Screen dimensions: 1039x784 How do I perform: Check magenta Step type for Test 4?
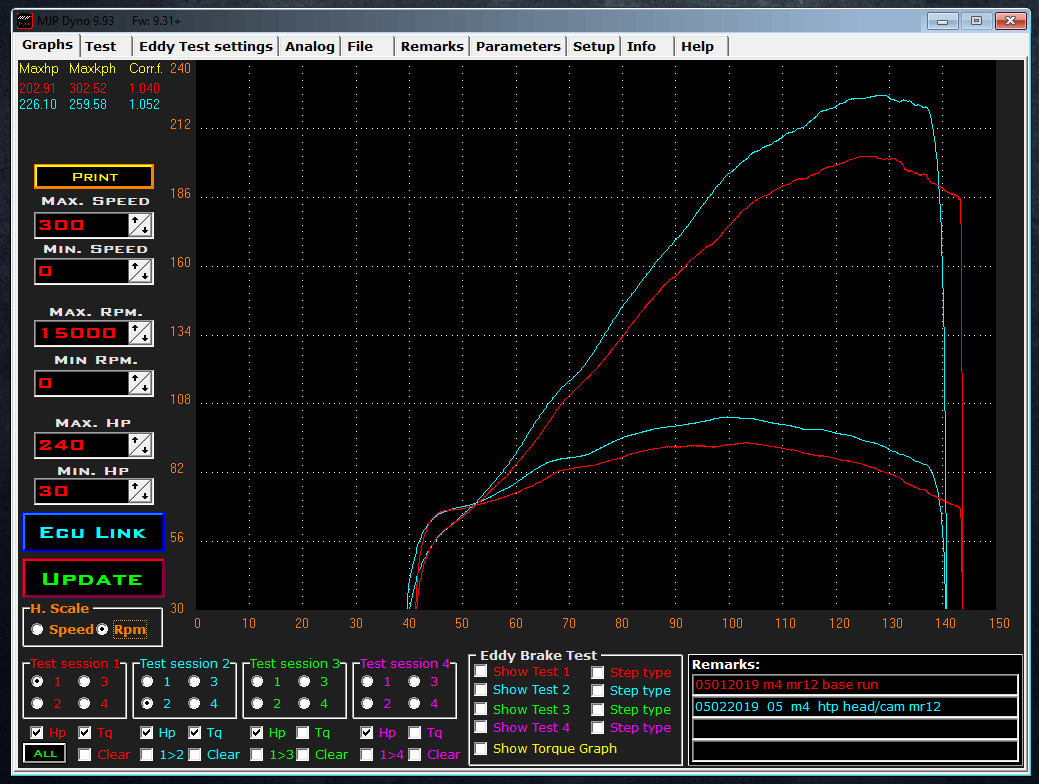[x=598, y=727]
